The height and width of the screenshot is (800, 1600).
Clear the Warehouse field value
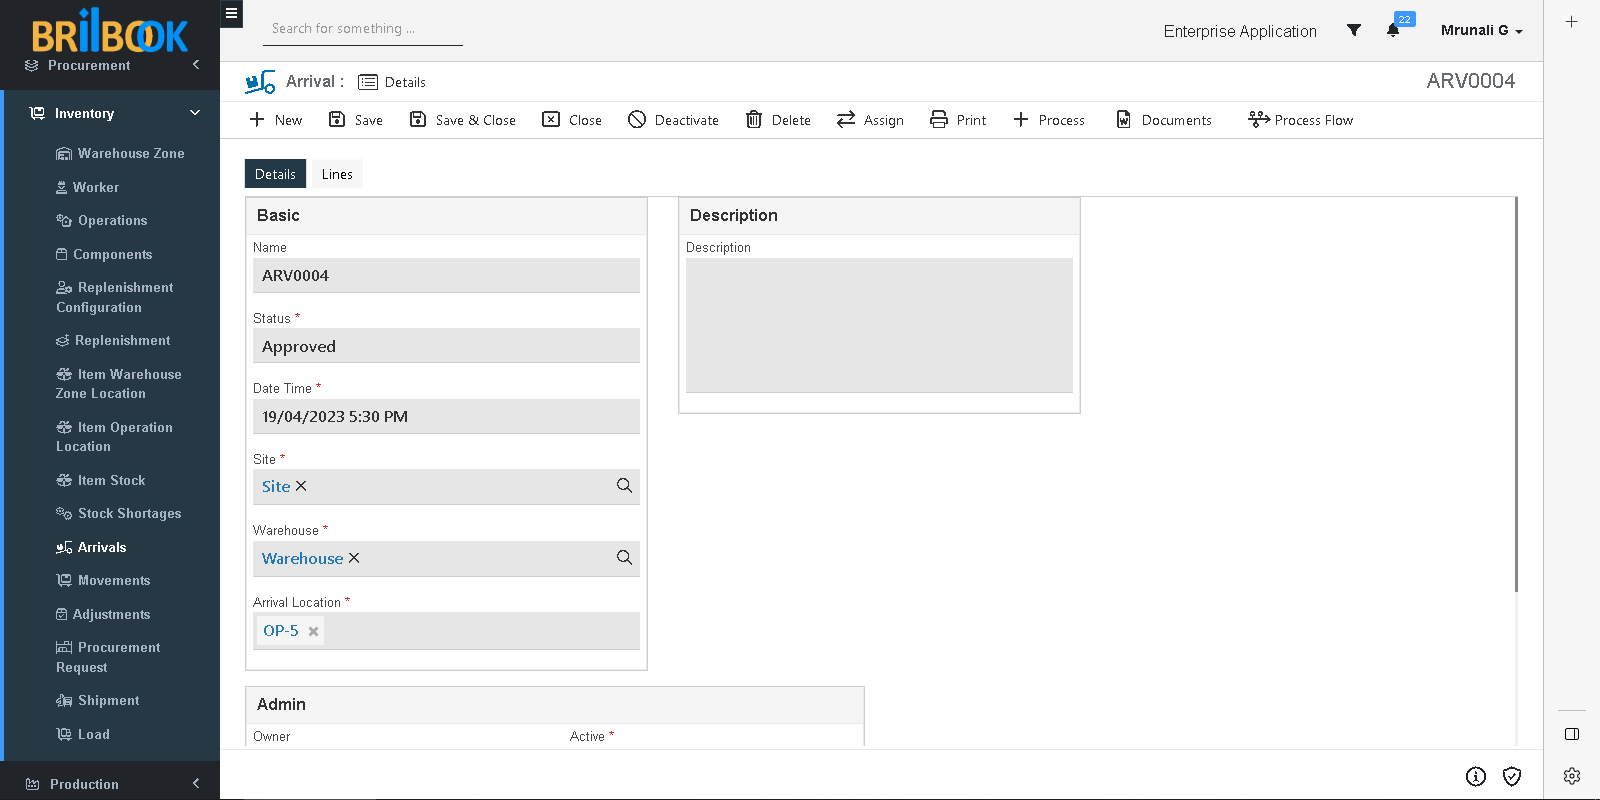click(x=354, y=558)
